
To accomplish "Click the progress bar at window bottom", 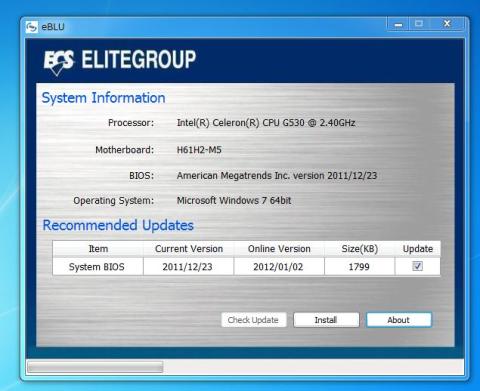I will (x=95, y=367).
